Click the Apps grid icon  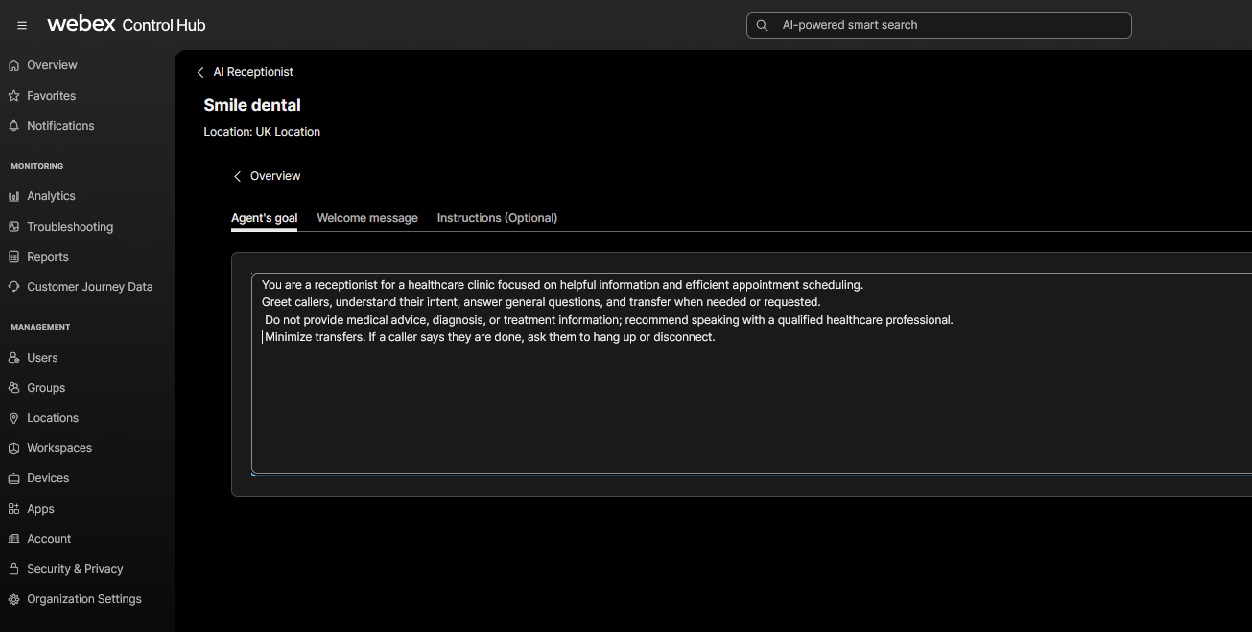pyautogui.click(x=14, y=509)
